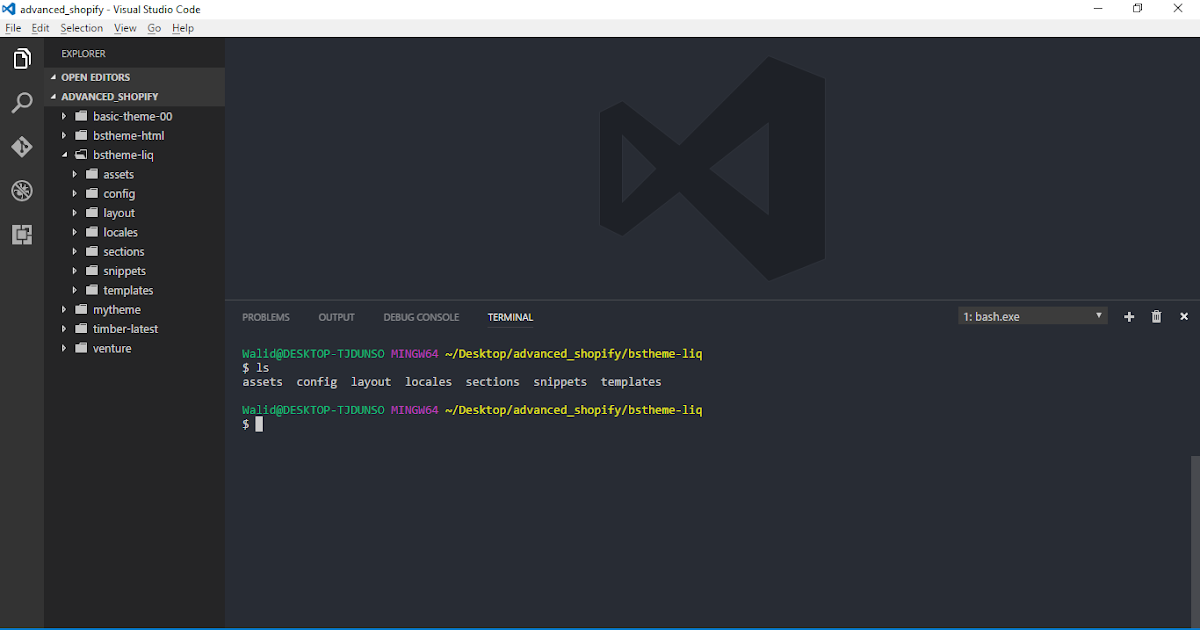Image resolution: width=1200 pixels, height=630 pixels.
Task: Expand the assets folder arrow
Action: tap(74, 174)
